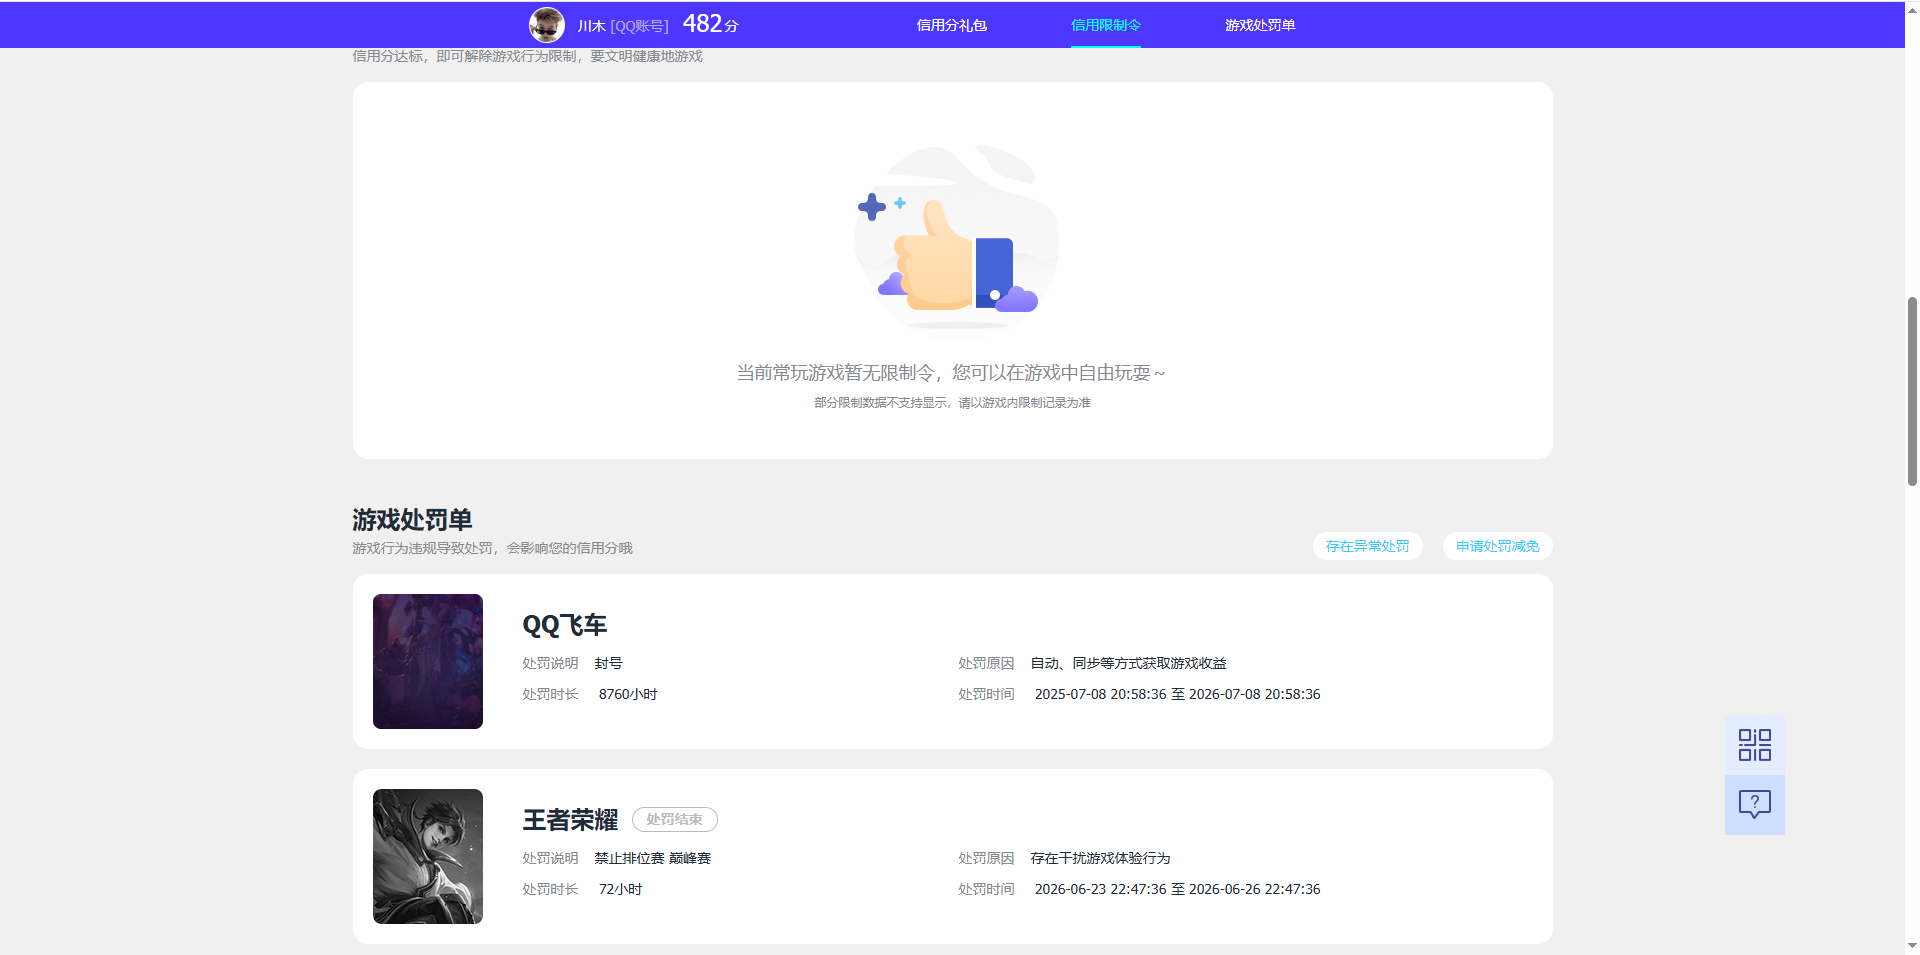This screenshot has height=955, width=1920.
Task: Click the 部分限制数据不支持显示 note
Action: pos(952,403)
